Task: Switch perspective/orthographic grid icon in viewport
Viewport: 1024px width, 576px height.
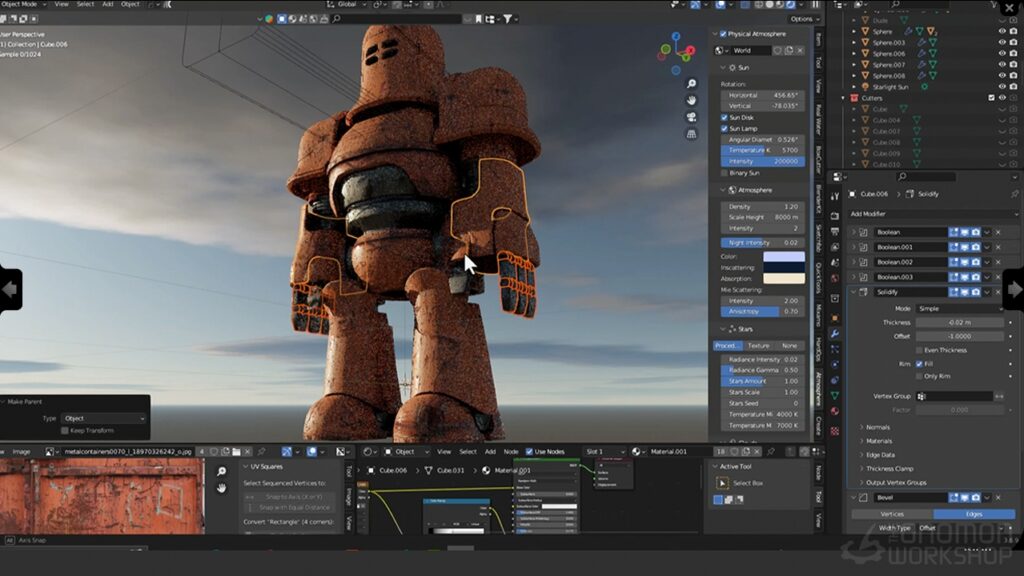Action: [x=691, y=134]
